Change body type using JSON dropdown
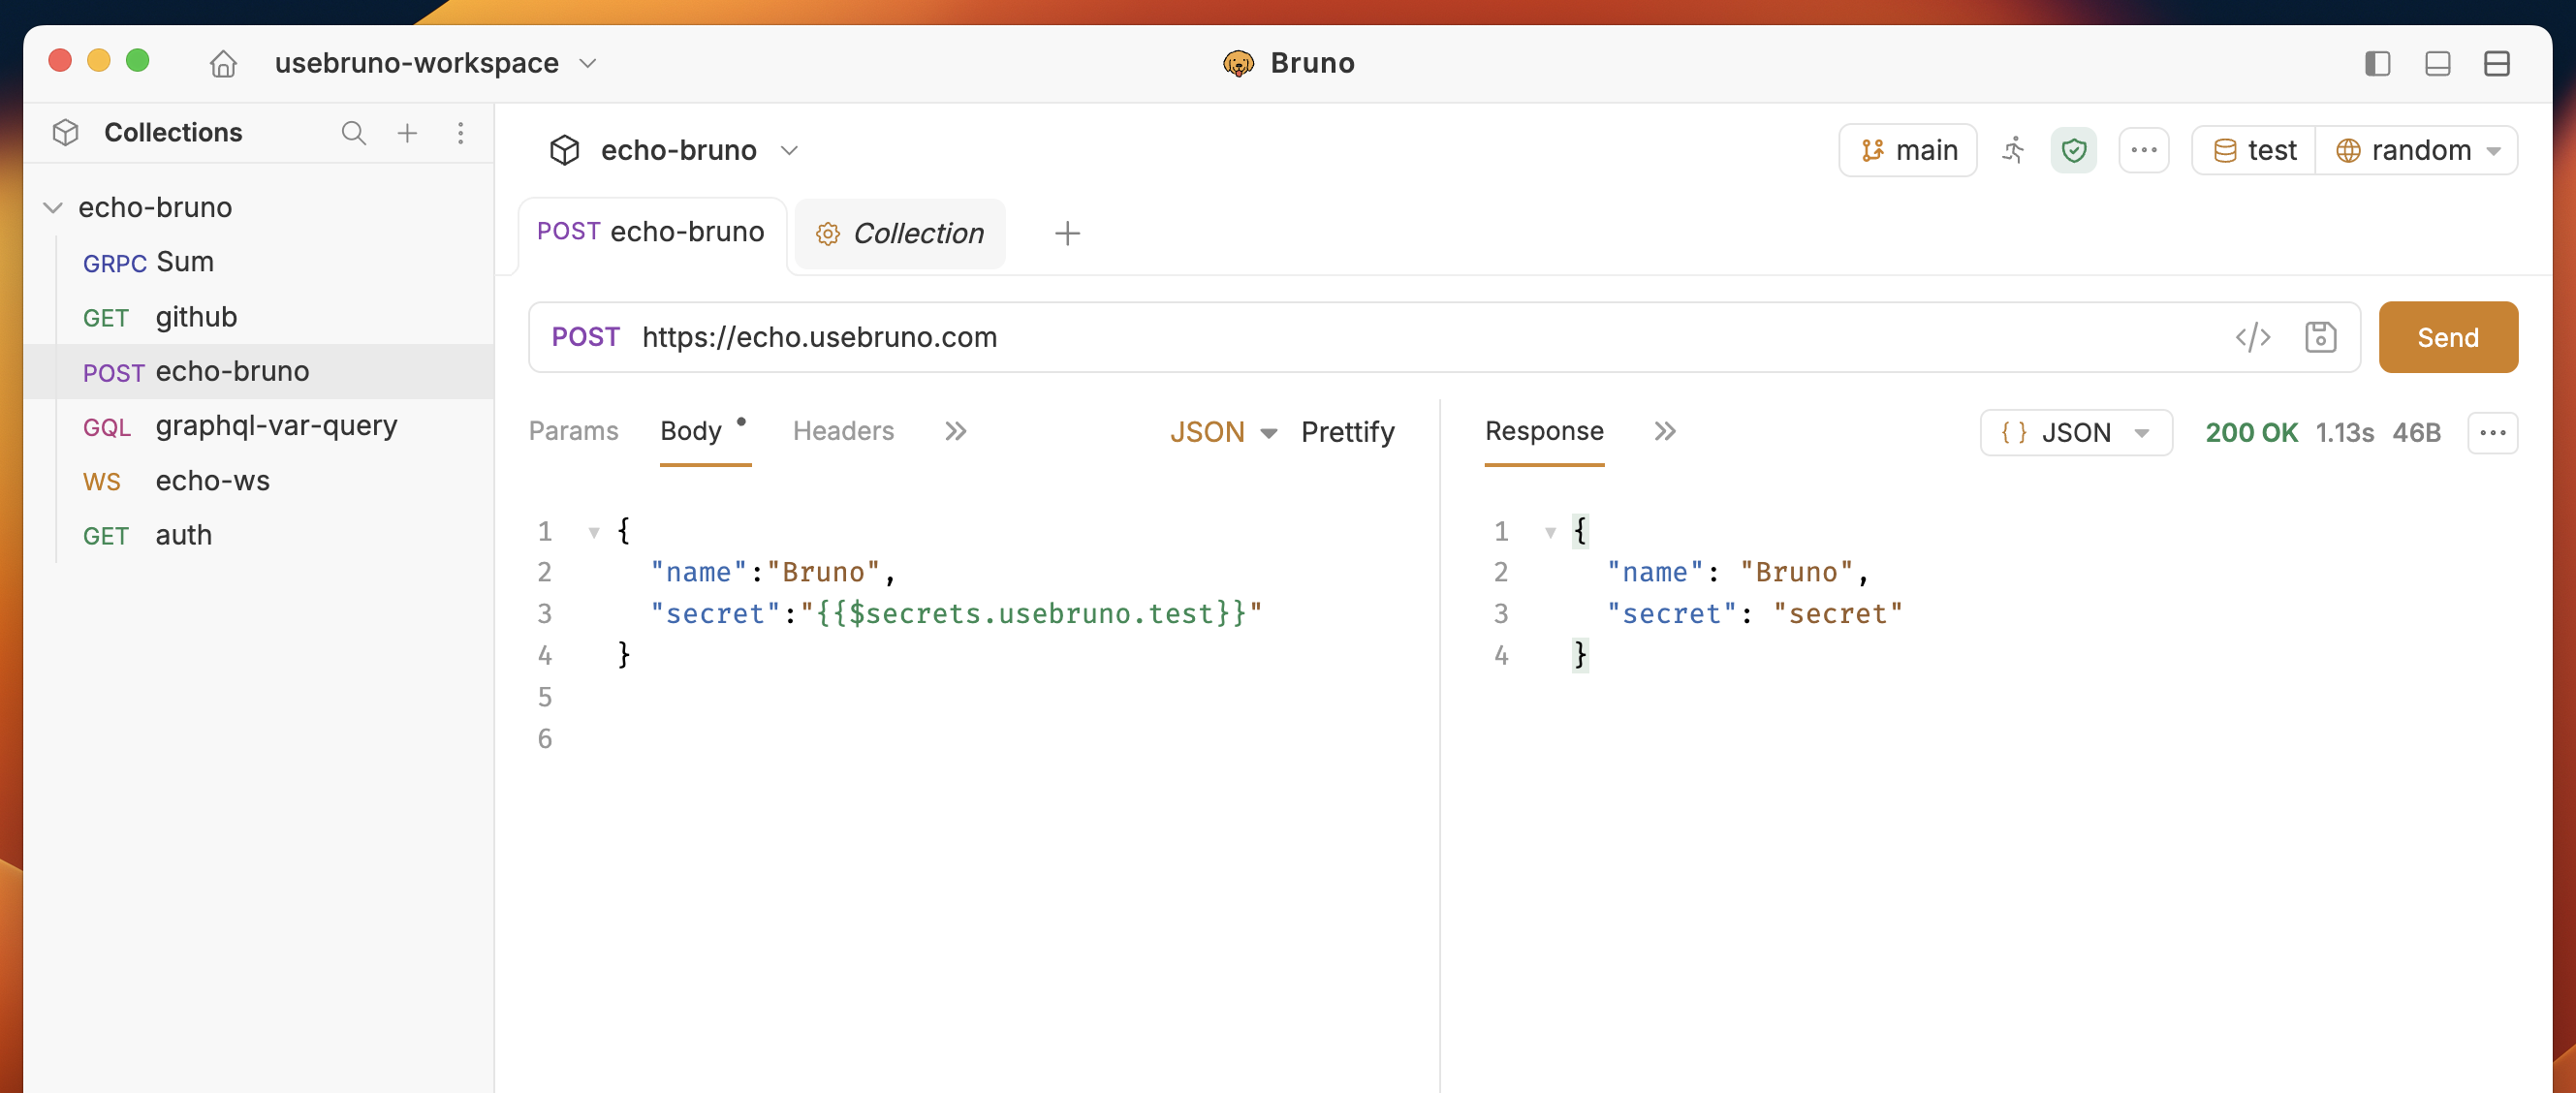The image size is (2576, 1093). click(1223, 432)
